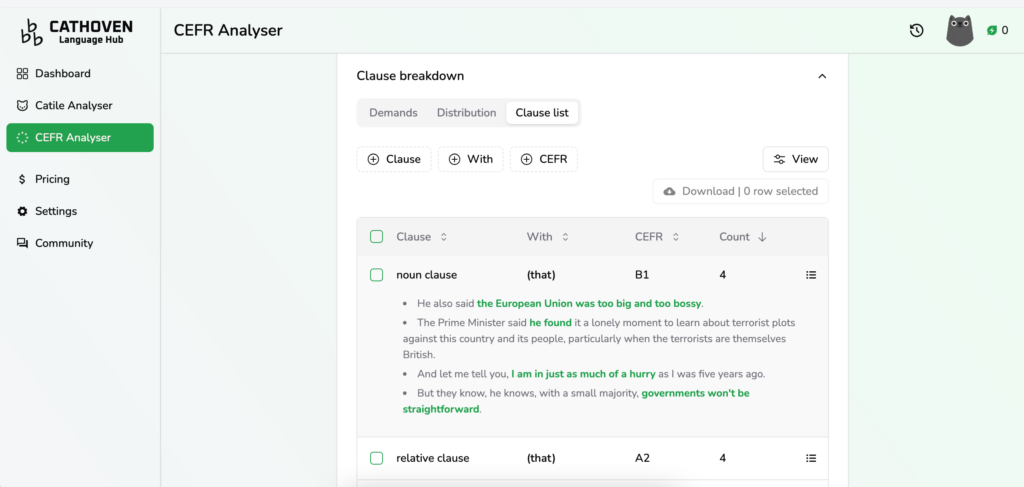Click the Pricing dollar icon
This screenshot has width=1024, height=487.
coord(22,179)
